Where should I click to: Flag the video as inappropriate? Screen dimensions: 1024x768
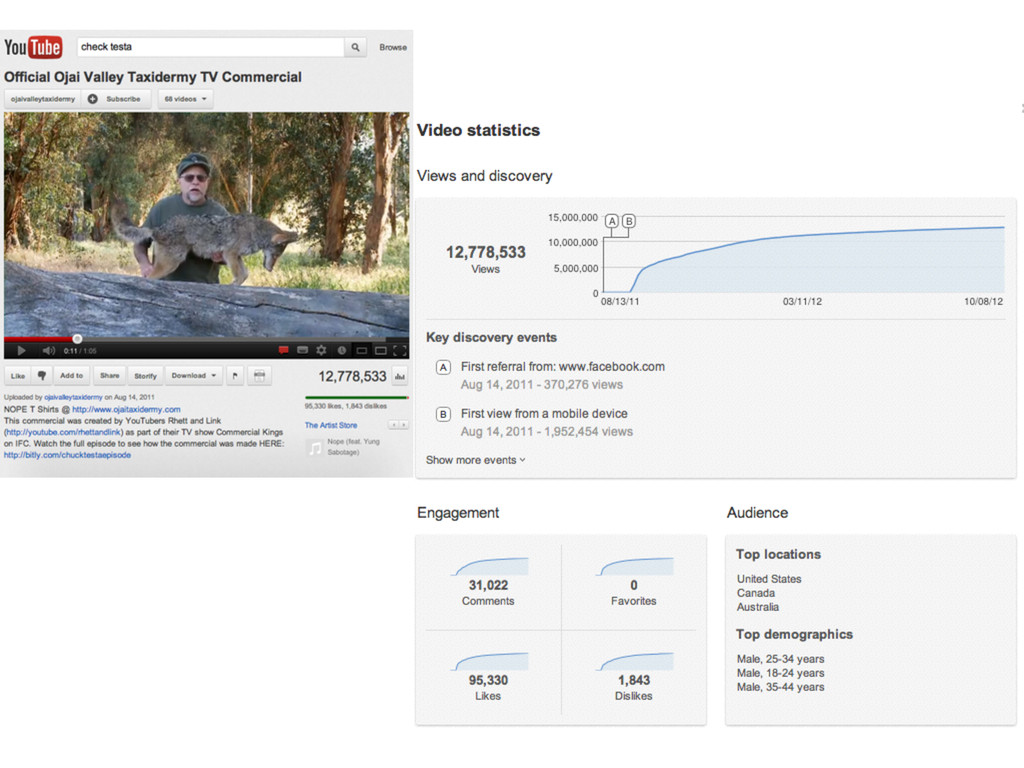[235, 376]
